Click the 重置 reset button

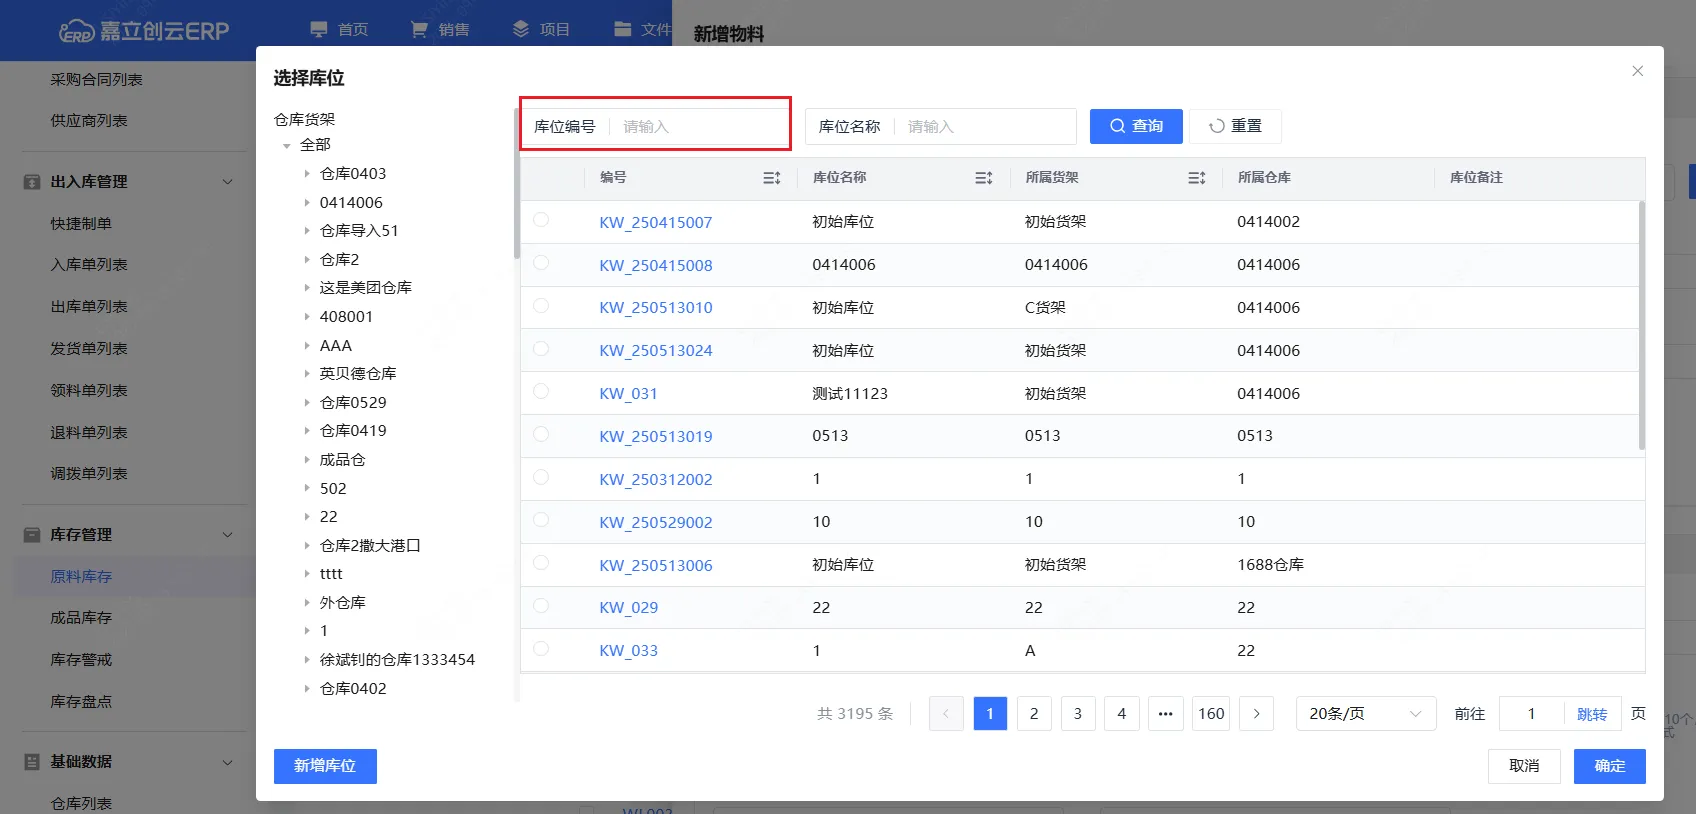[x=1235, y=126]
